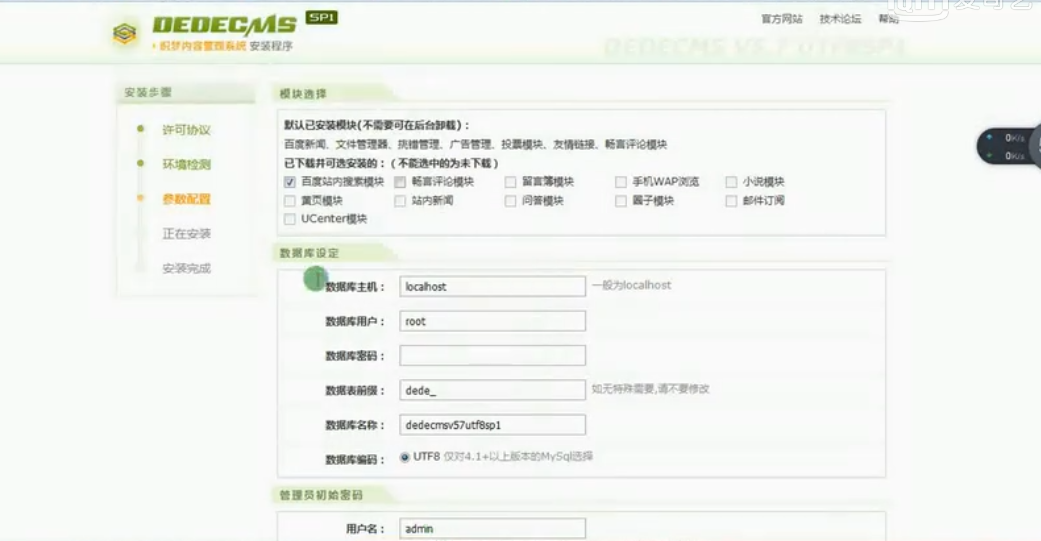Screen dimensions: 1041x541
Task: Enable the 邮件订阅 checkbox
Action: tap(731, 200)
